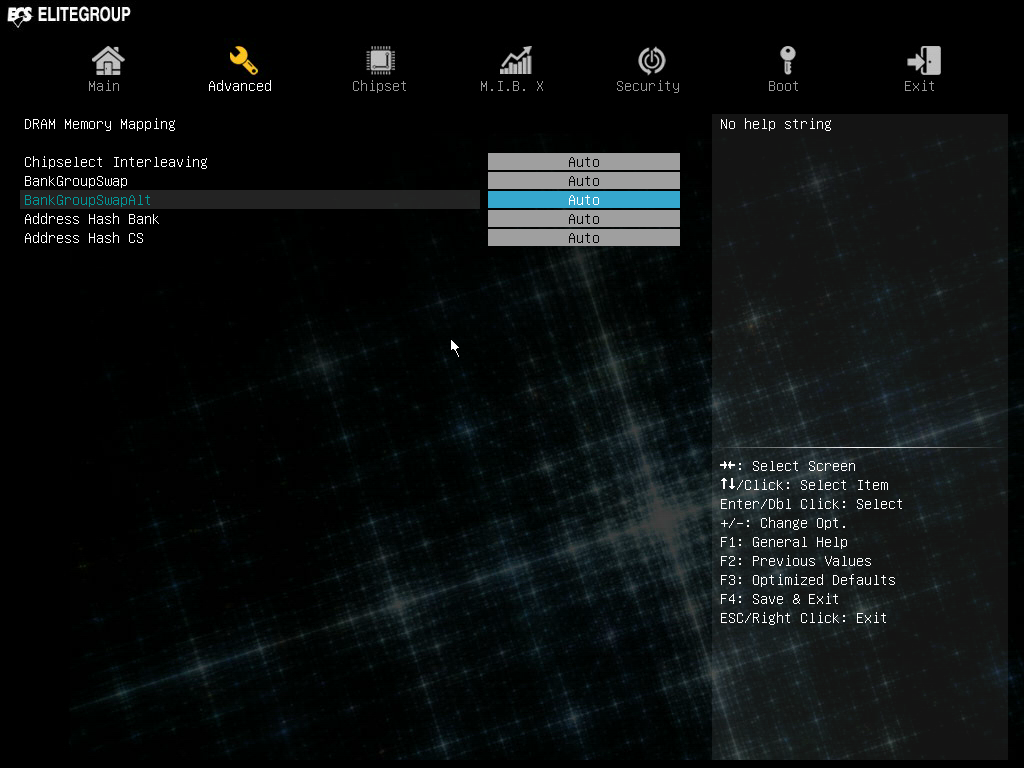The width and height of the screenshot is (1024, 768).
Task: Click the M.I.B. X chart icon
Action: 516,61
